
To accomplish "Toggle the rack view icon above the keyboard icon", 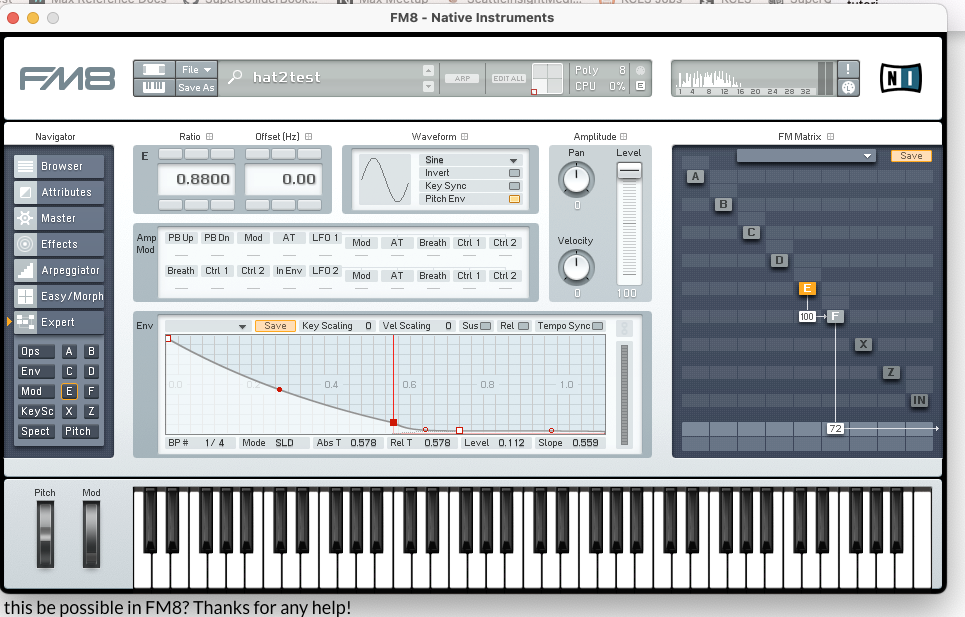I will point(154,70).
